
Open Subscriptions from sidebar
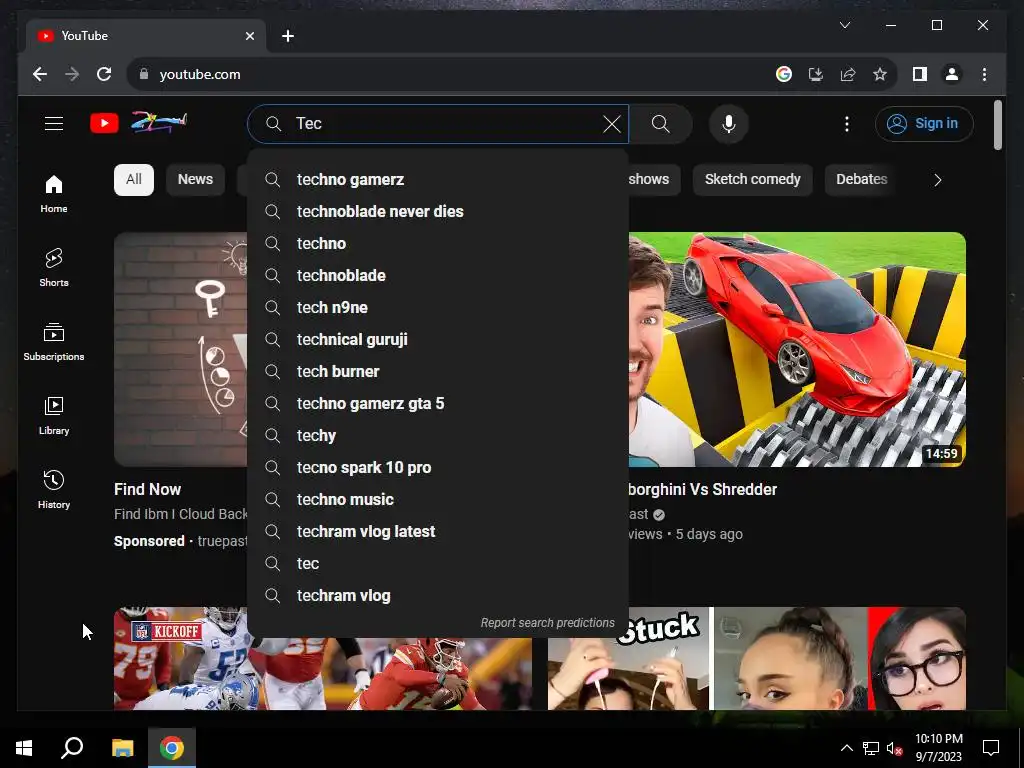[54, 342]
